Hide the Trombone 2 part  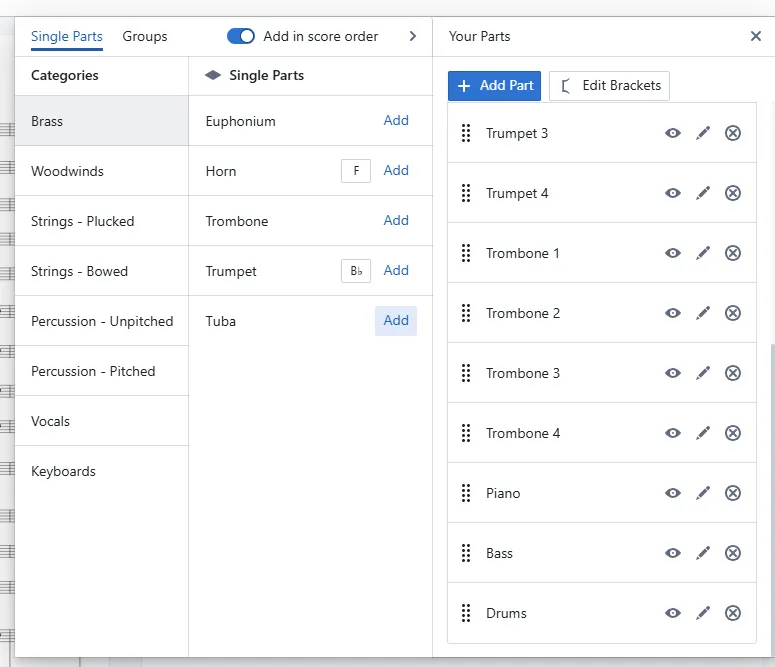coord(673,313)
